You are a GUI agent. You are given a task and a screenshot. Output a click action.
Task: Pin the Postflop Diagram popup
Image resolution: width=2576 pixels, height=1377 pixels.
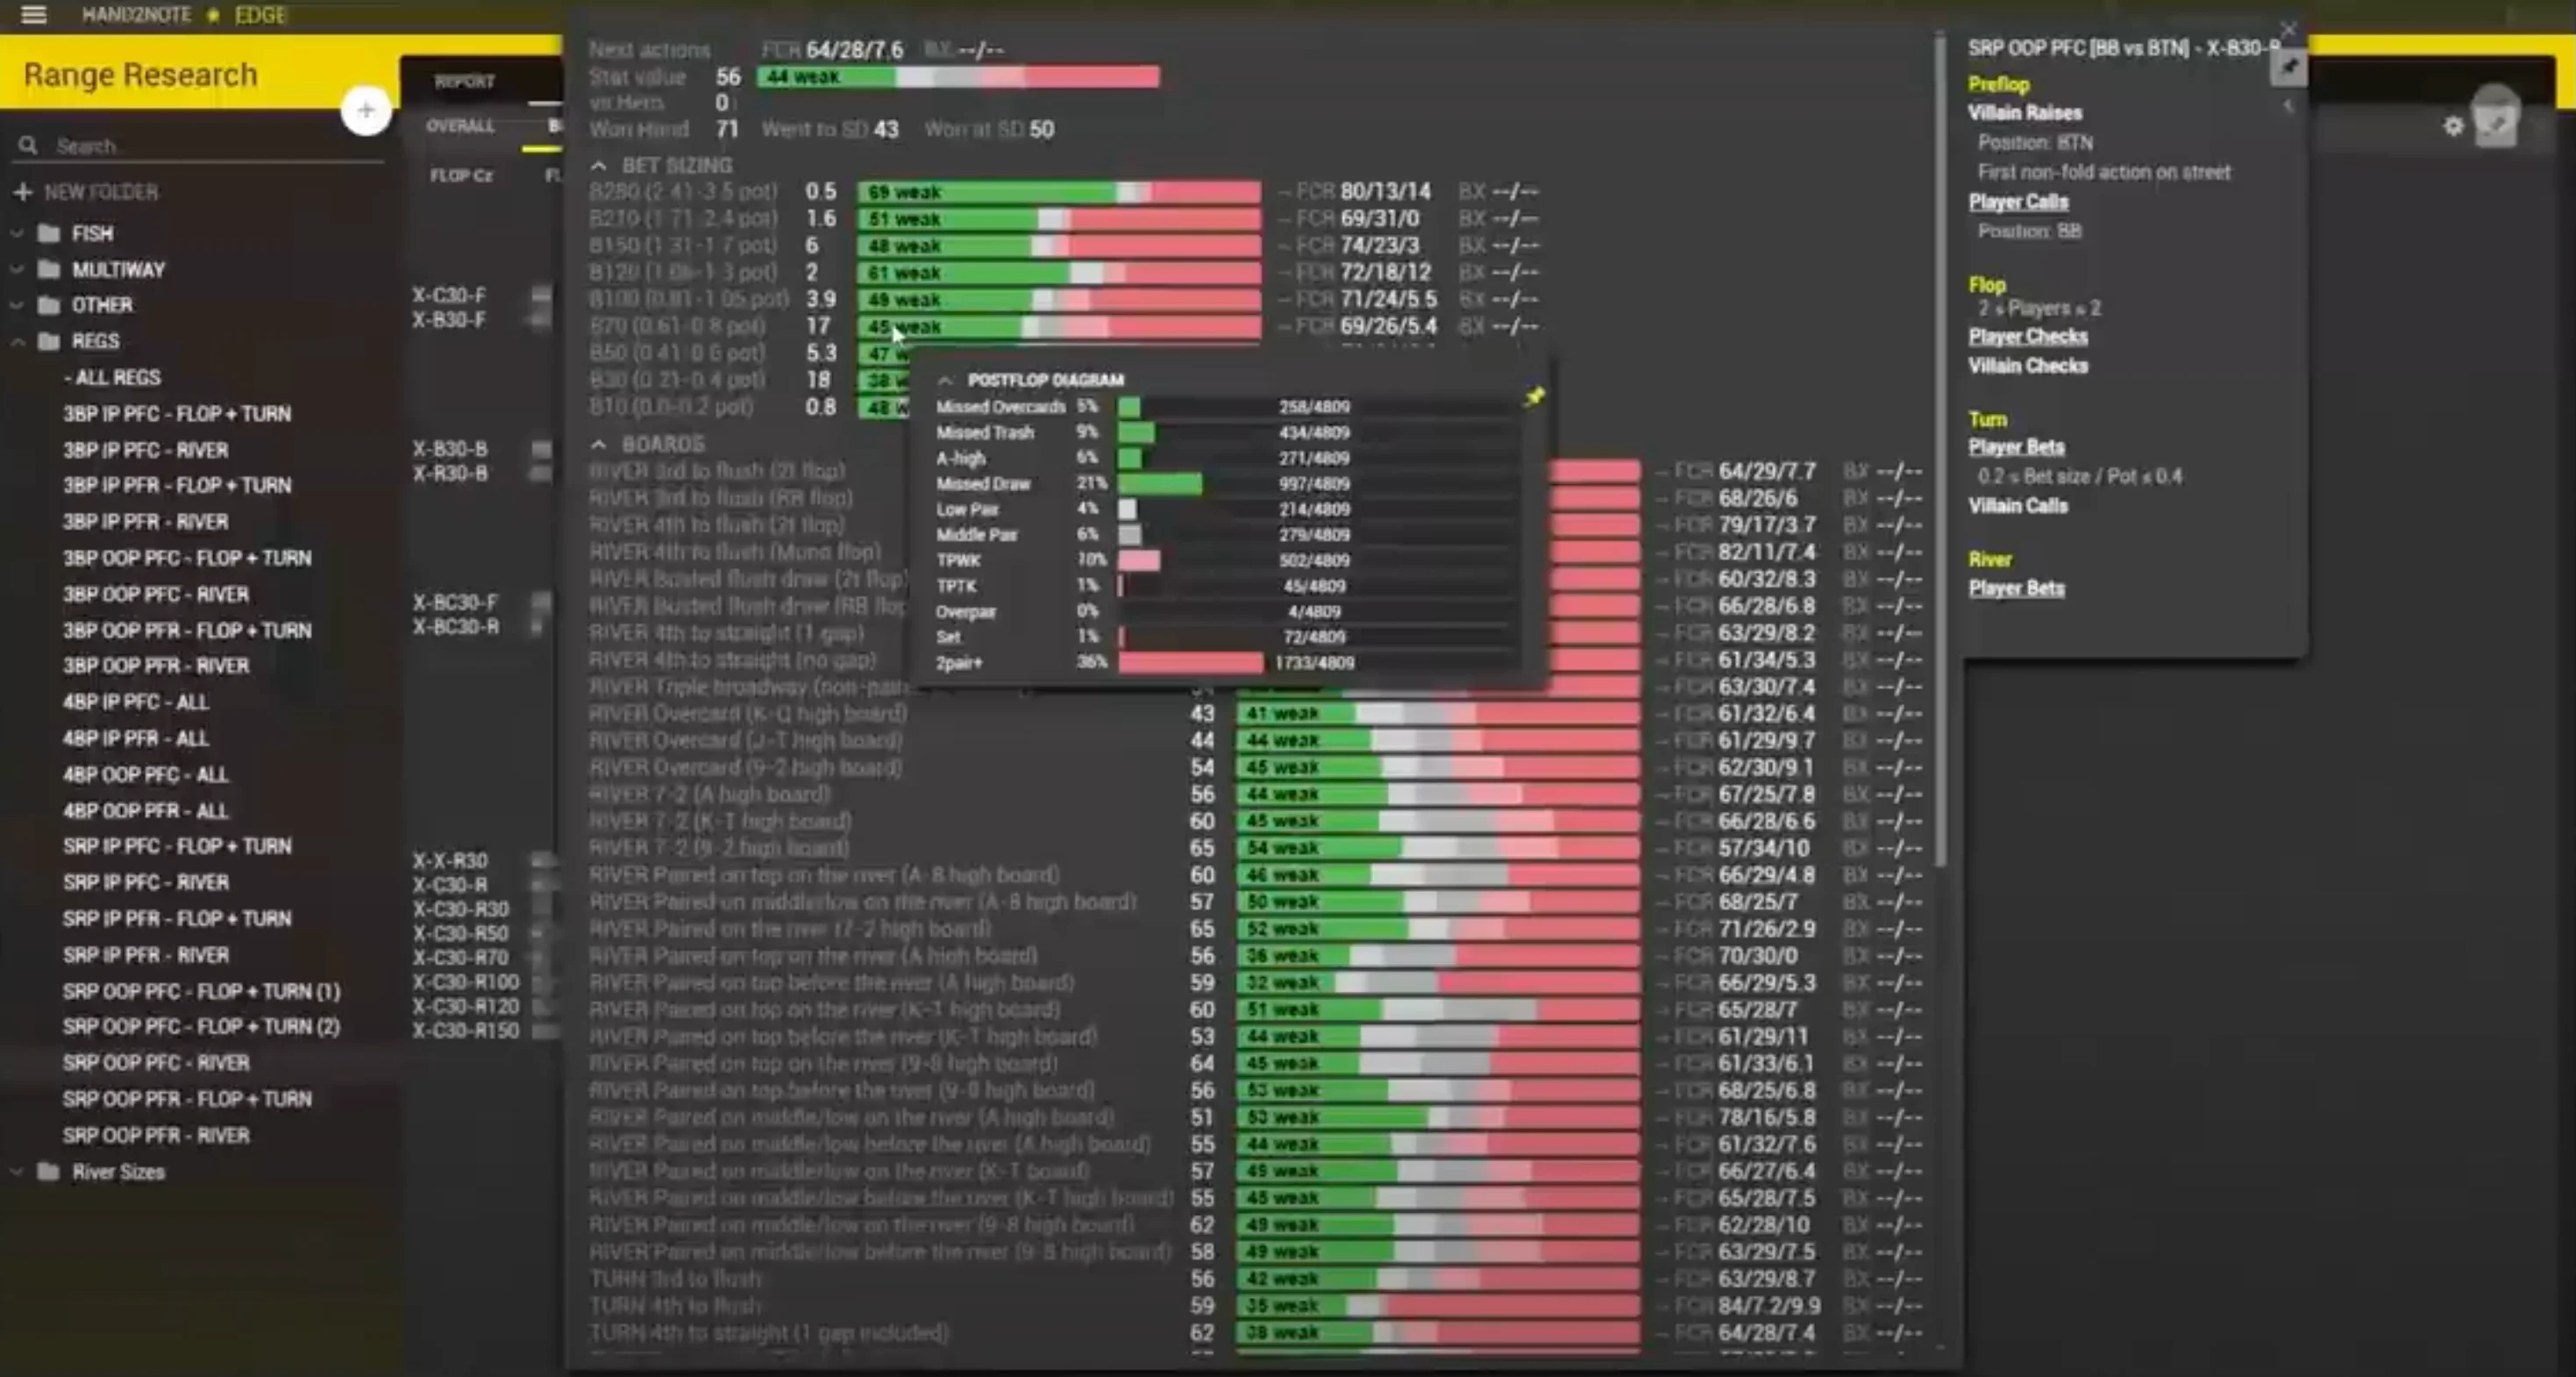(1535, 397)
